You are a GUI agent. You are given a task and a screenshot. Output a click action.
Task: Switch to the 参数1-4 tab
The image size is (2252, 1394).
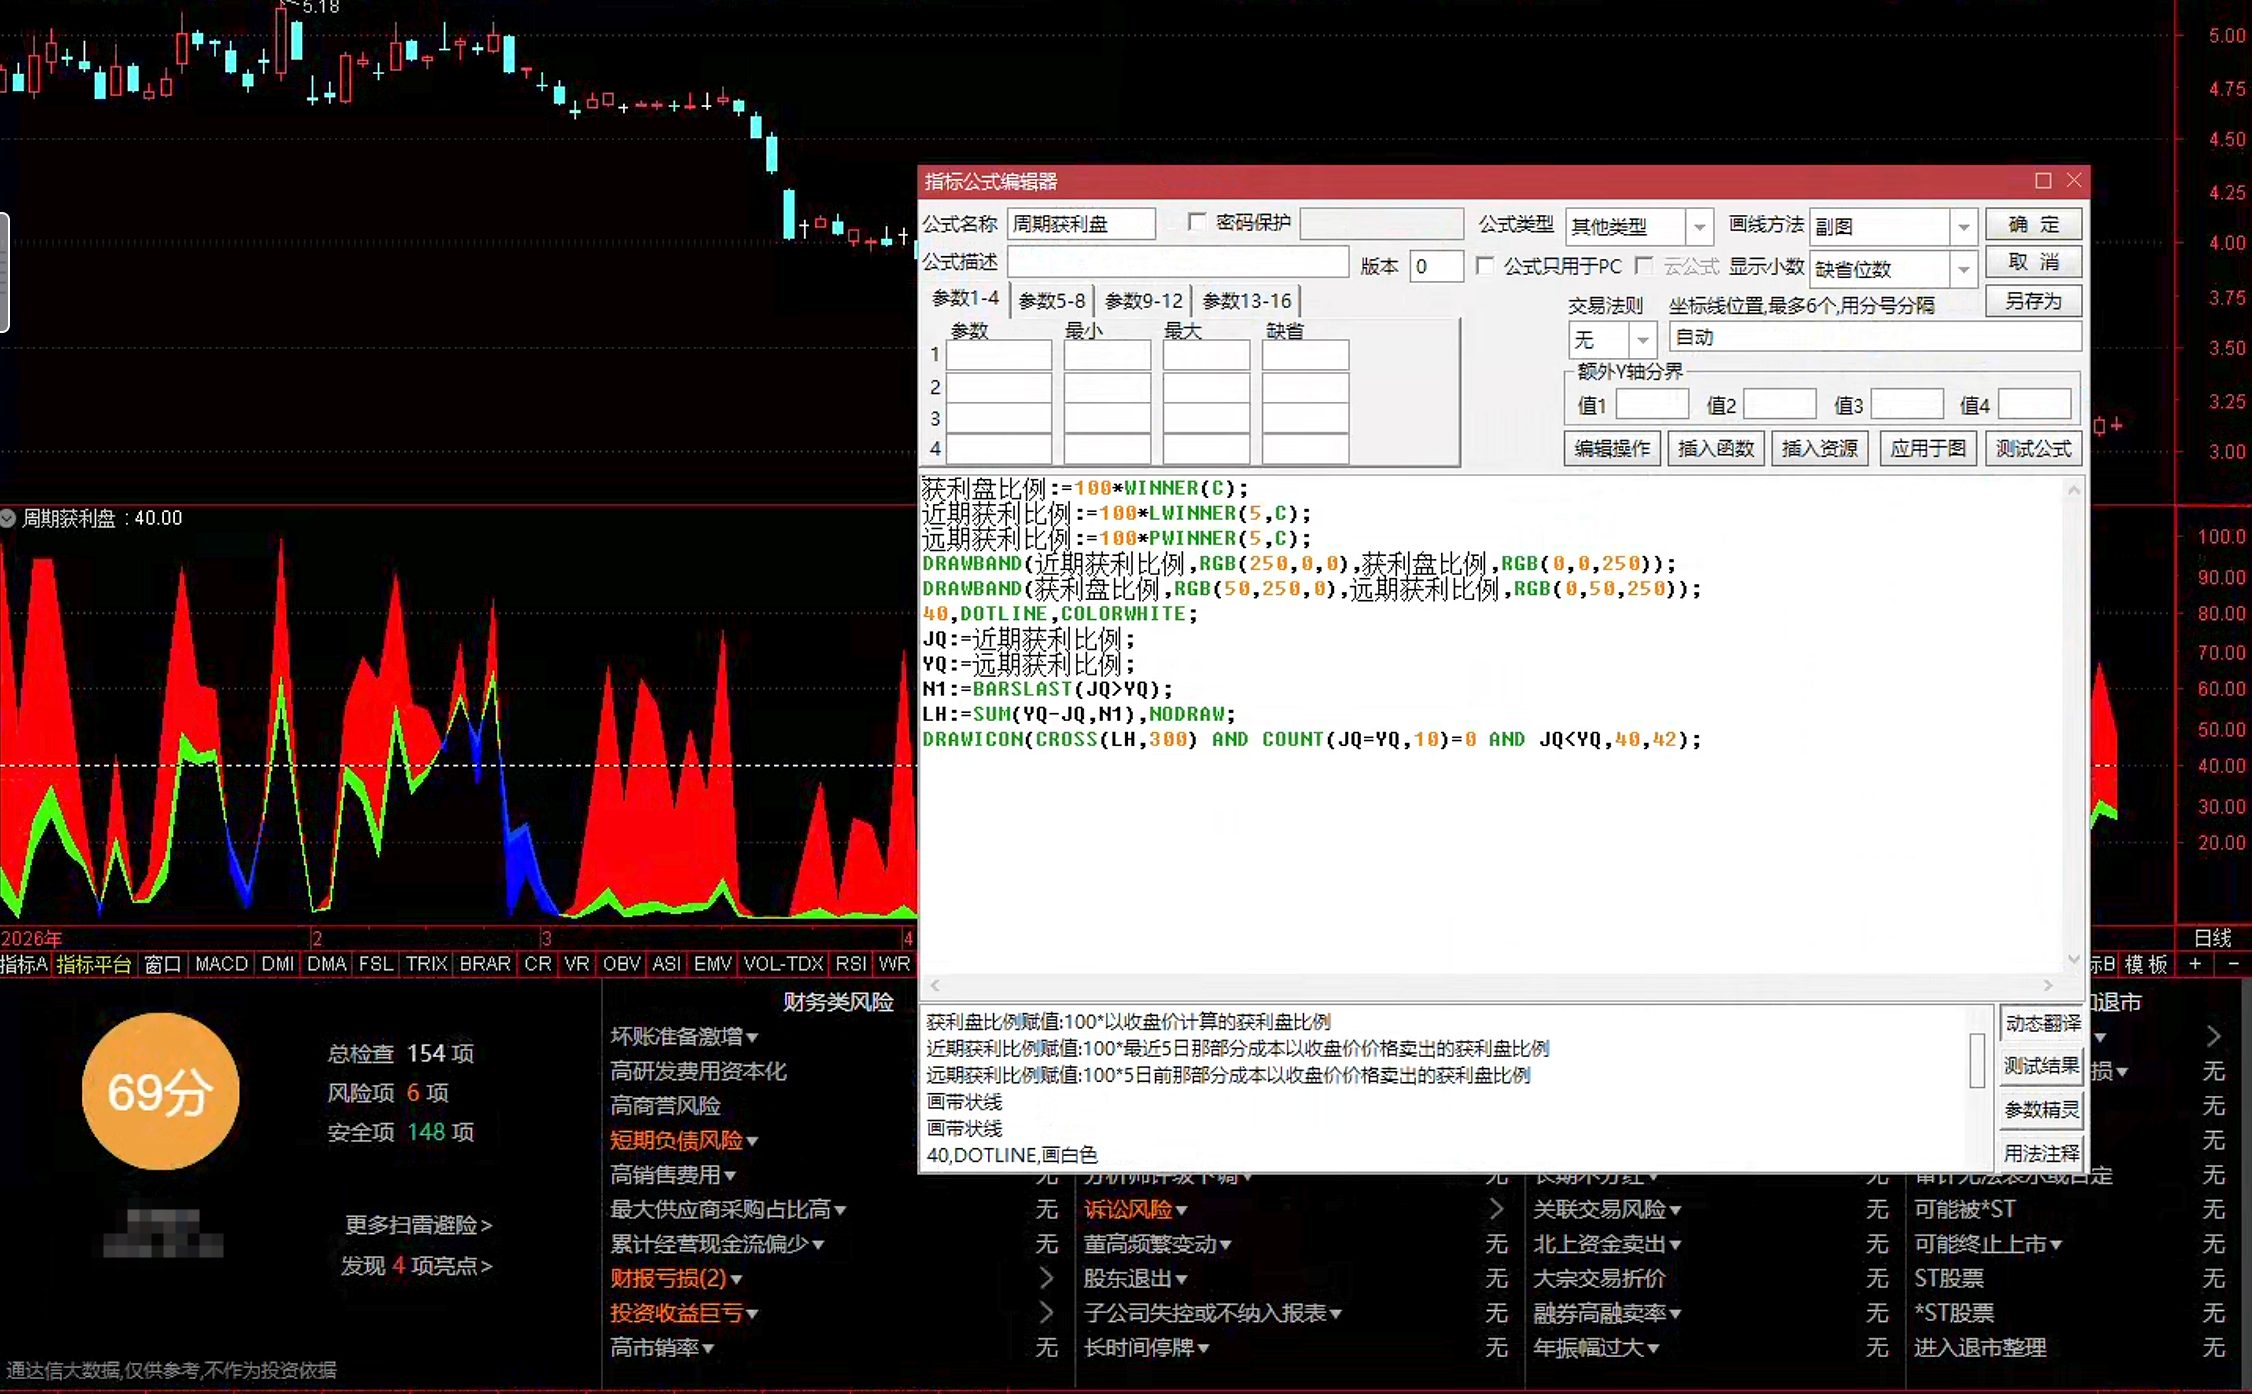(965, 299)
